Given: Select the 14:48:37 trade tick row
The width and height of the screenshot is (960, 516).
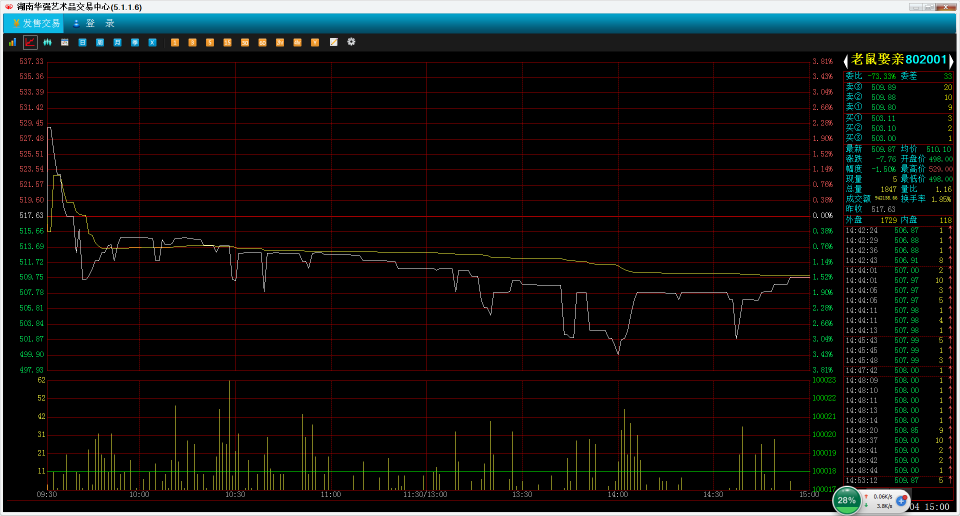Looking at the screenshot, I should (899, 441).
